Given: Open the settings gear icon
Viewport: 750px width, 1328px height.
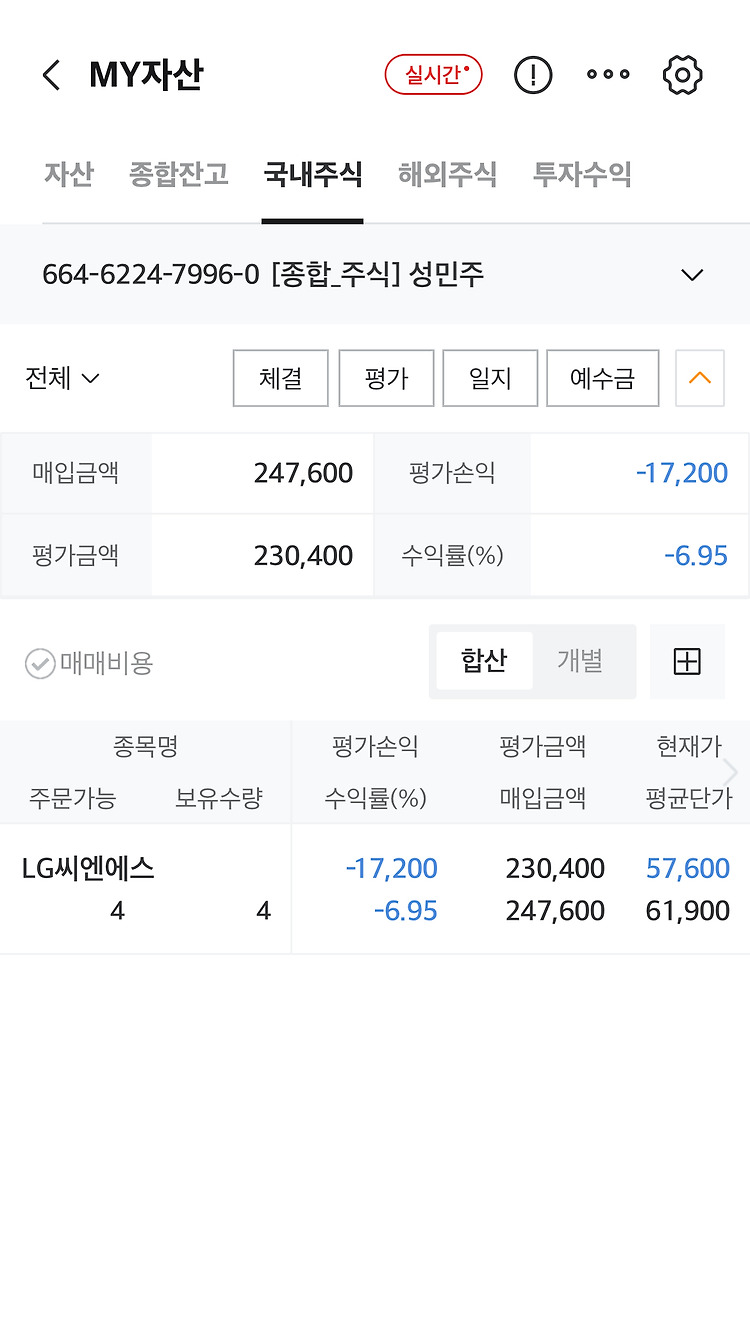Looking at the screenshot, I should [x=683, y=75].
